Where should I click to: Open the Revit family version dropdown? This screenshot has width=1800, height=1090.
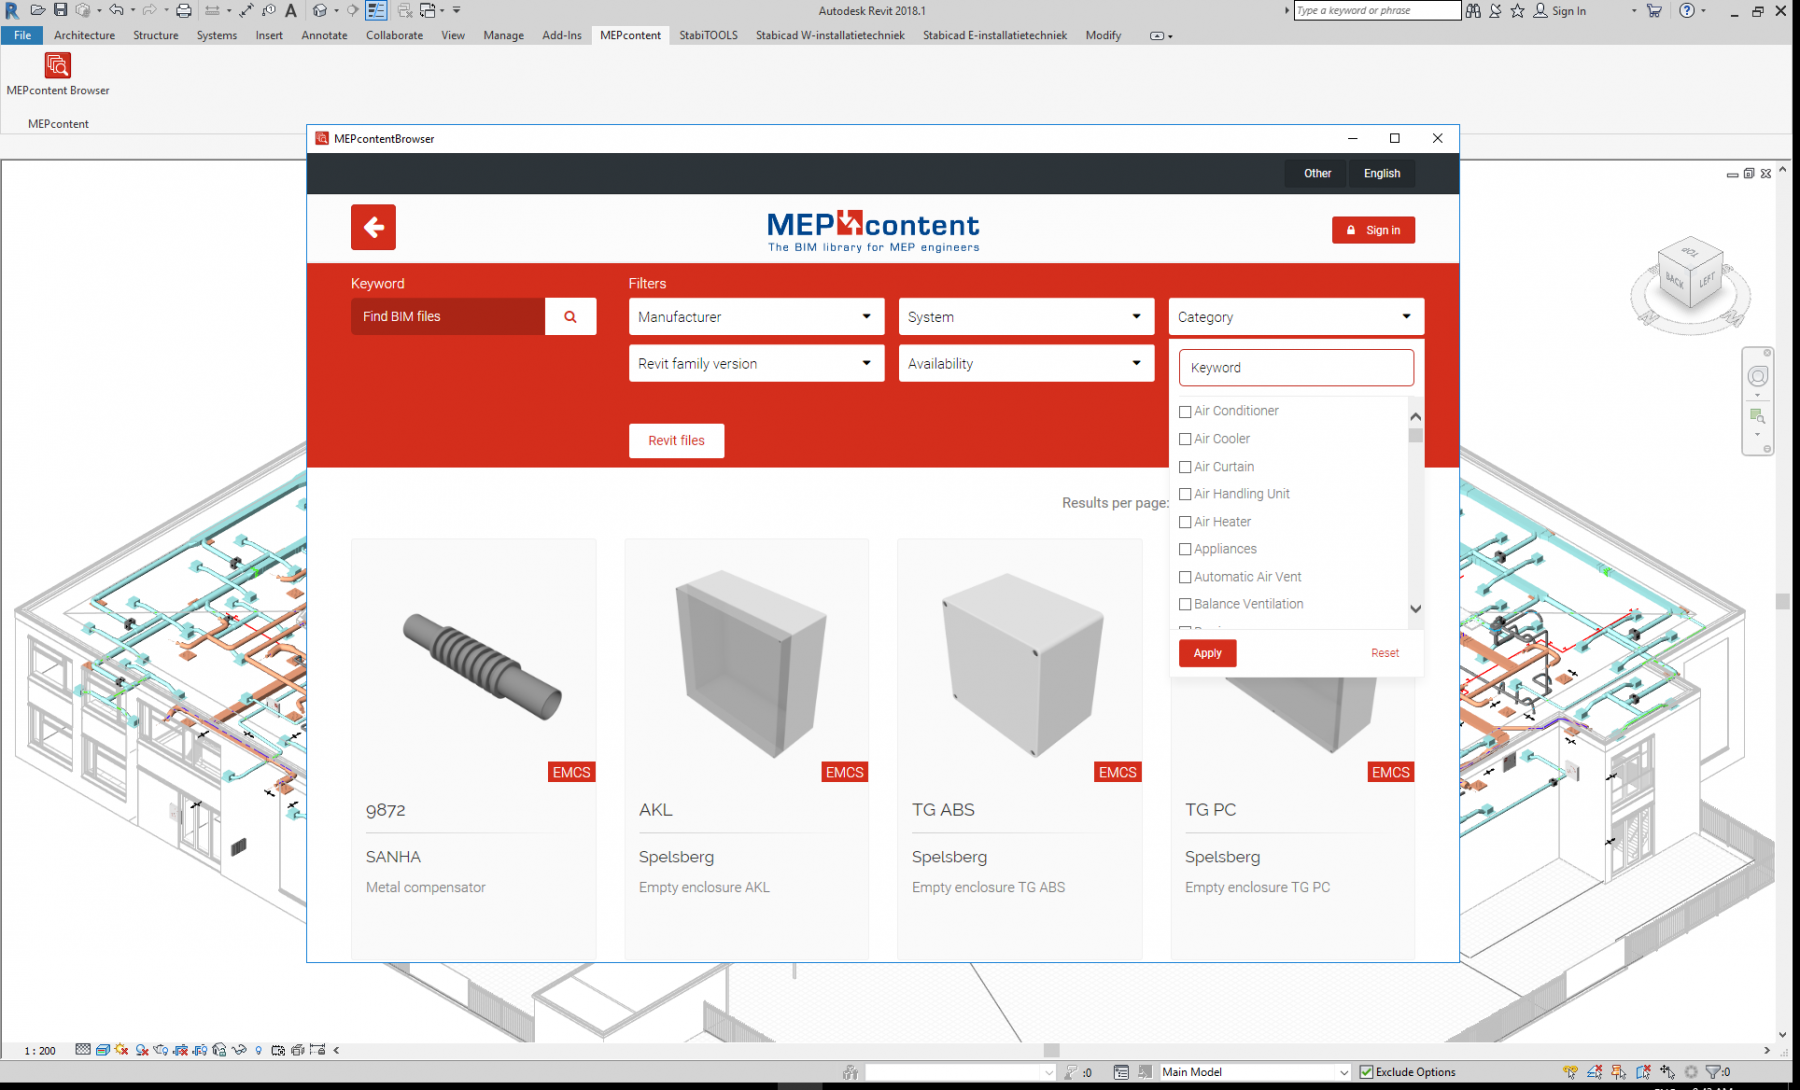tap(756, 364)
